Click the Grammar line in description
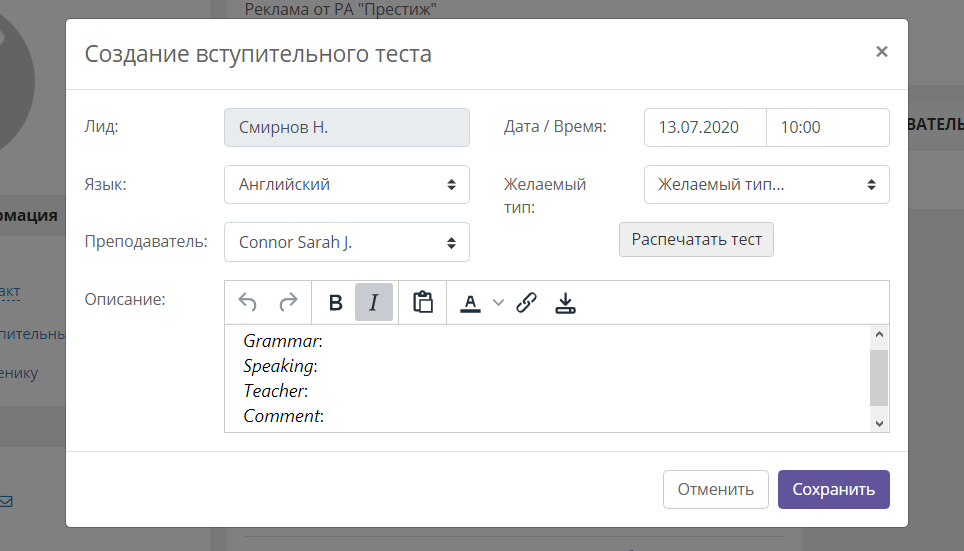Screen dimensions: 964x551 click(x=283, y=341)
